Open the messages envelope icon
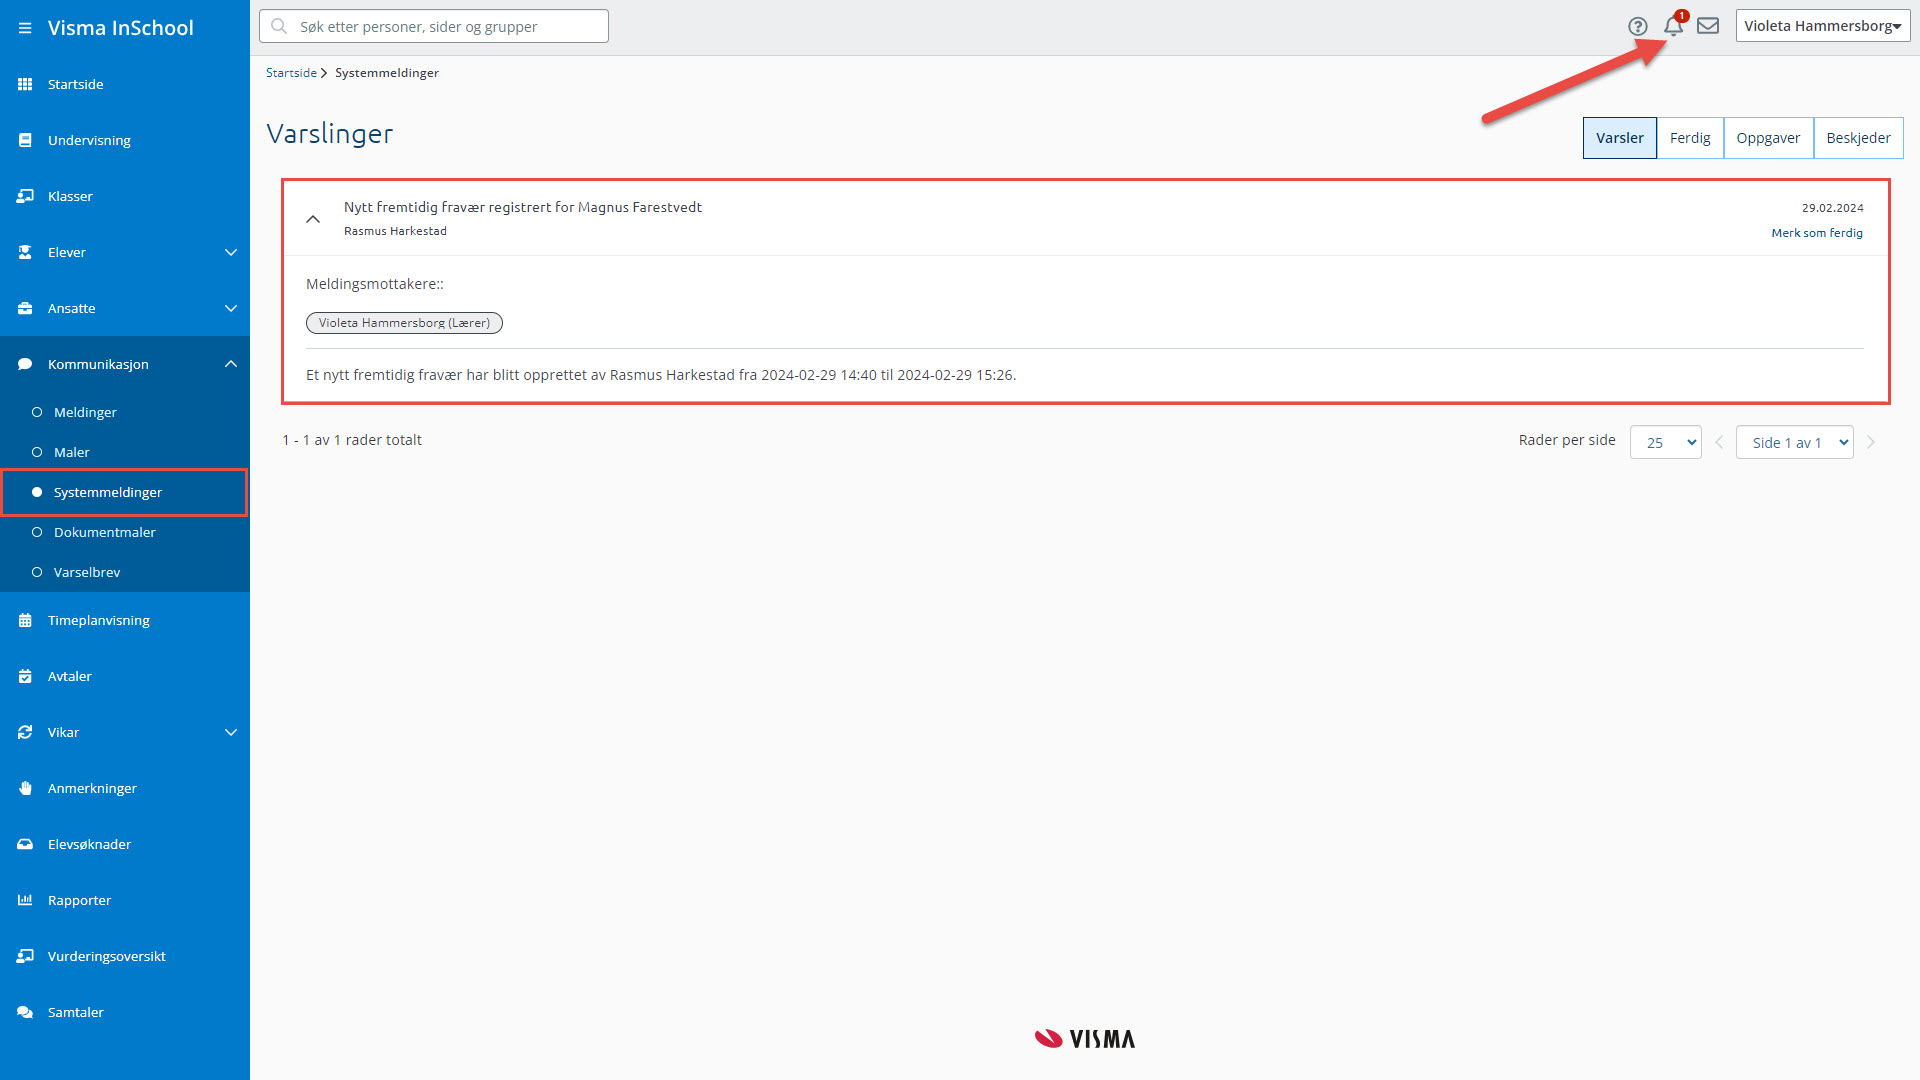1920x1080 pixels. tap(1708, 26)
